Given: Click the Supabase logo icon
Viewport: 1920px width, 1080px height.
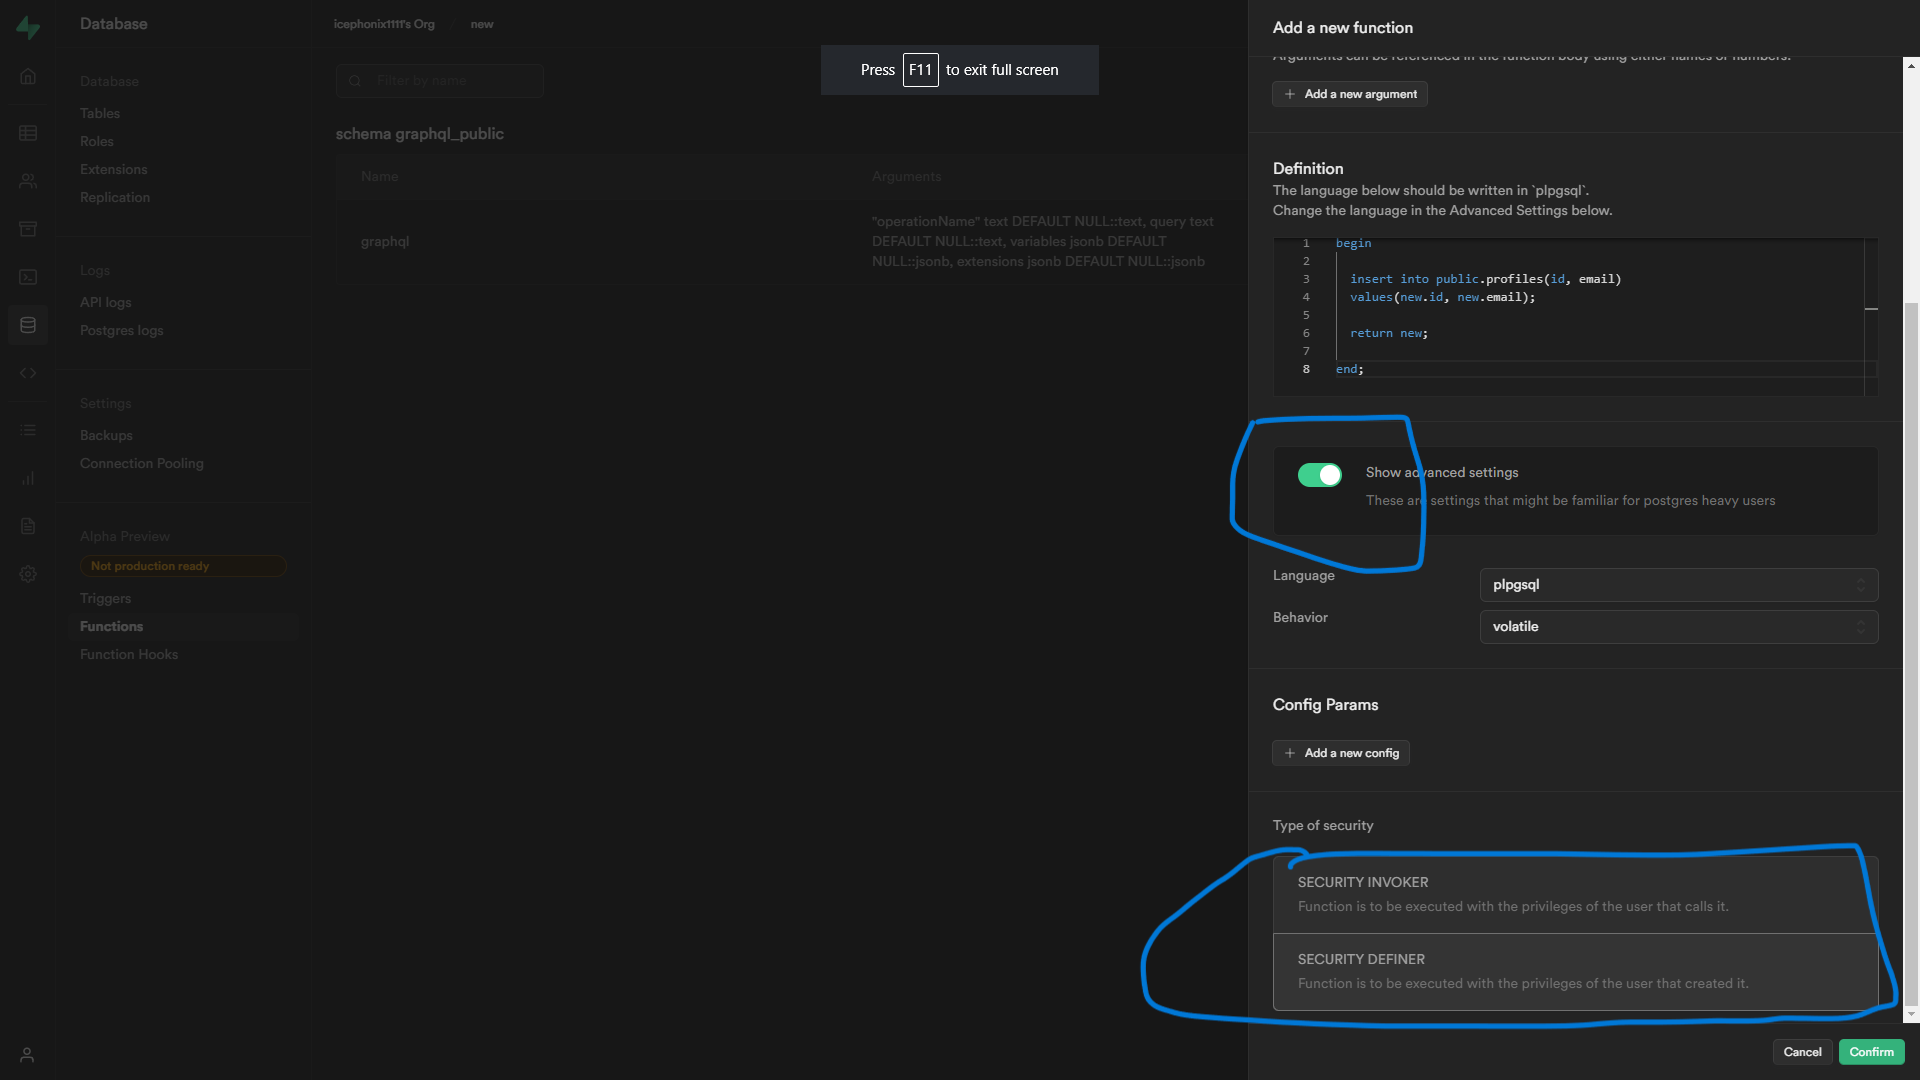Looking at the screenshot, I should [28, 28].
